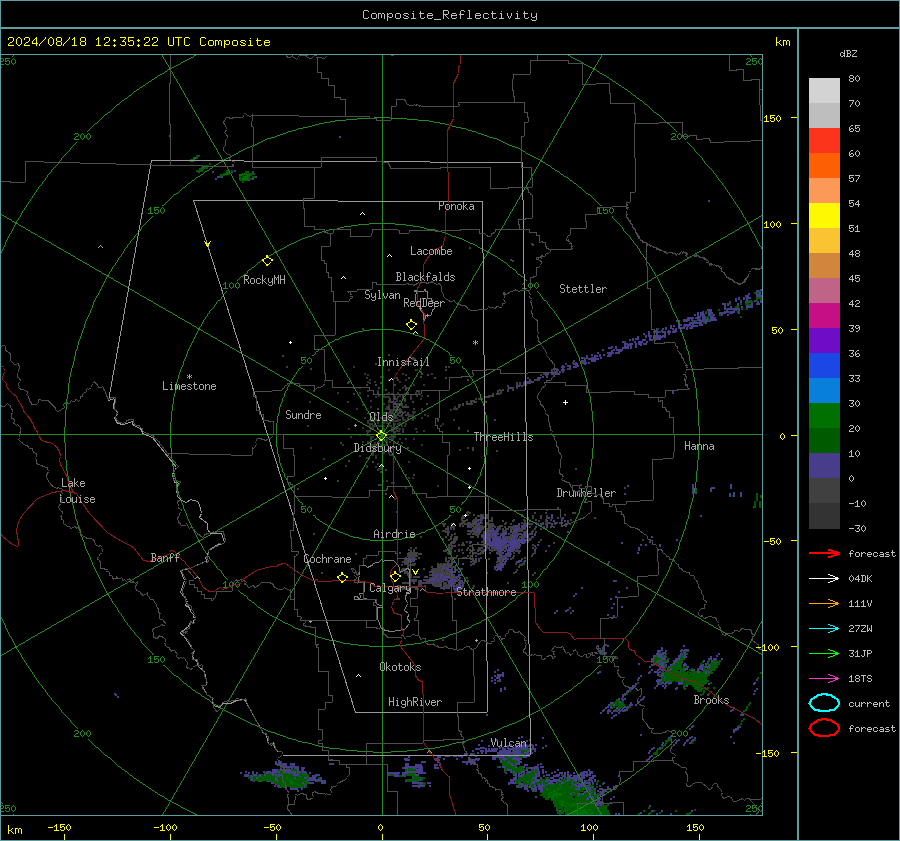This screenshot has height=841, width=900.
Task: Click the Vulcan city label
Action: pyautogui.click(x=509, y=743)
